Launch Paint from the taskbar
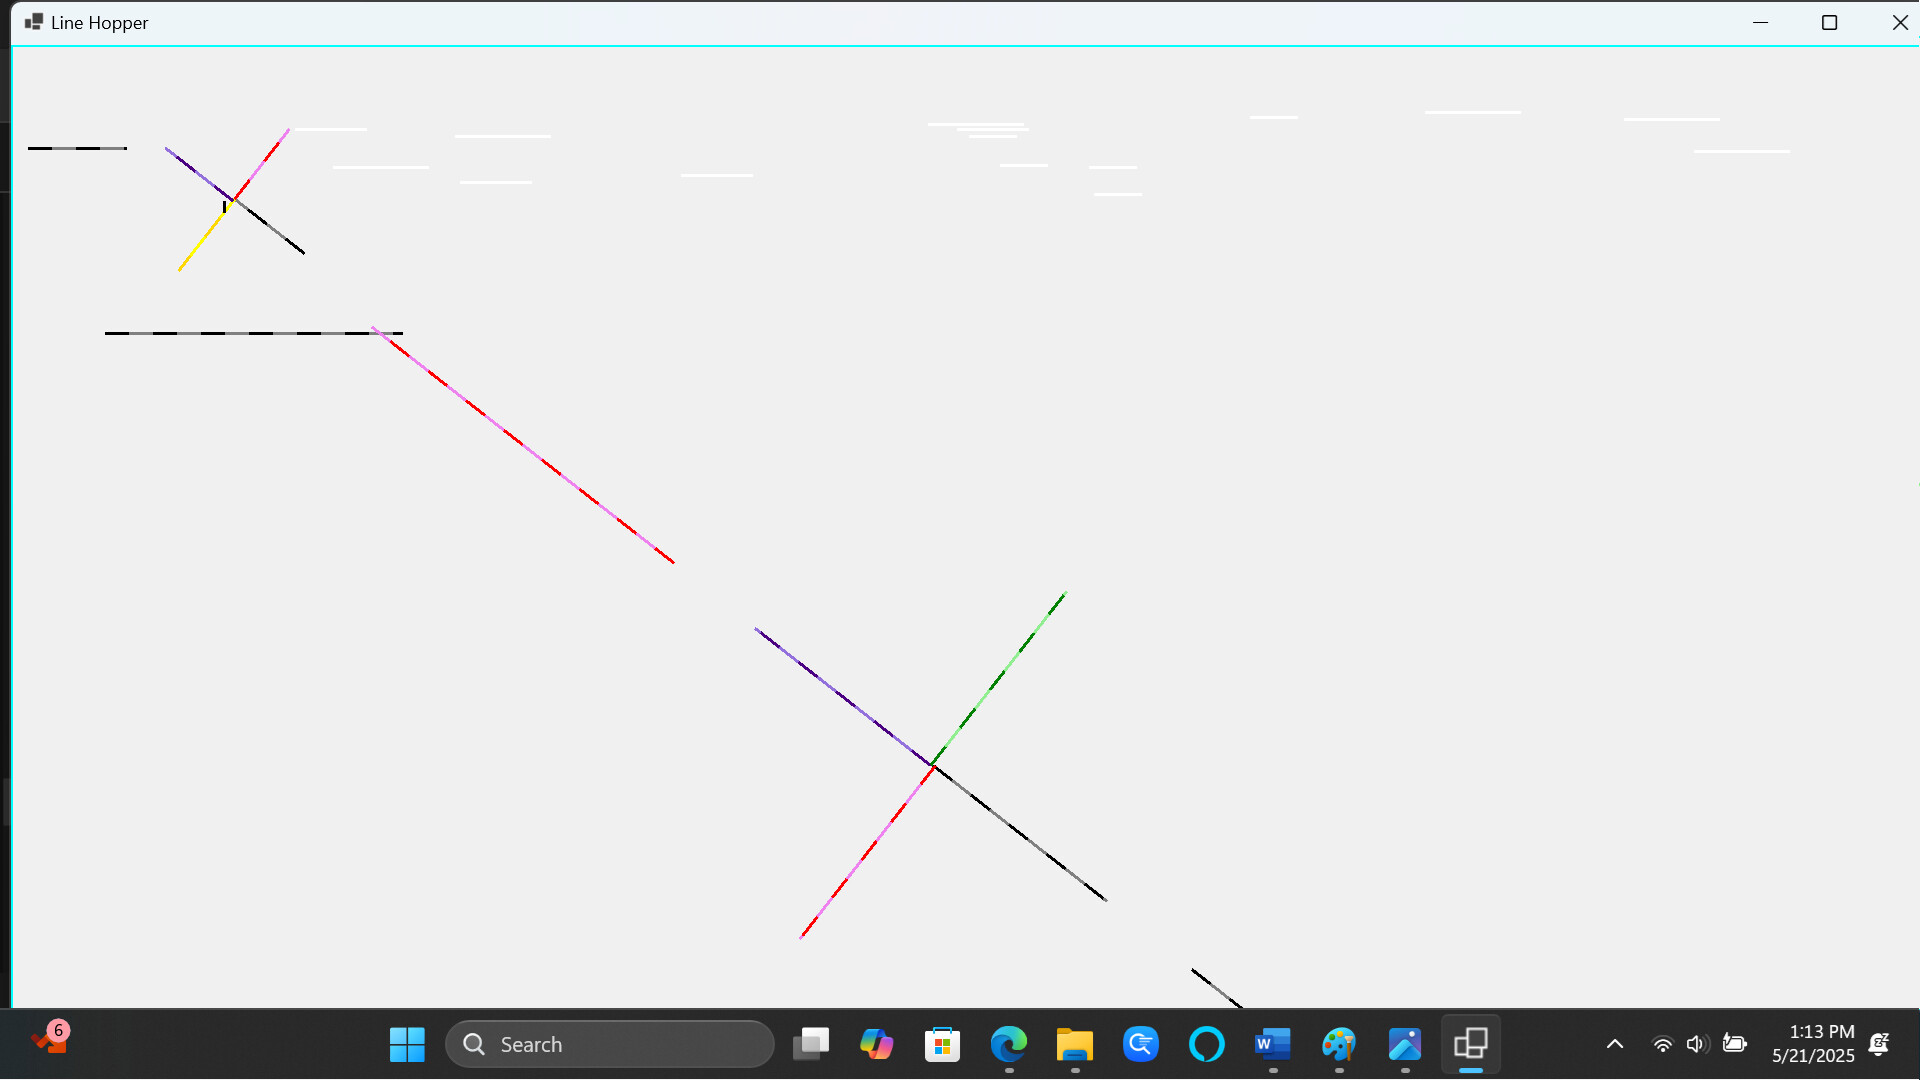The image size is (1920, 1080). click(x=1339, y=1044)
